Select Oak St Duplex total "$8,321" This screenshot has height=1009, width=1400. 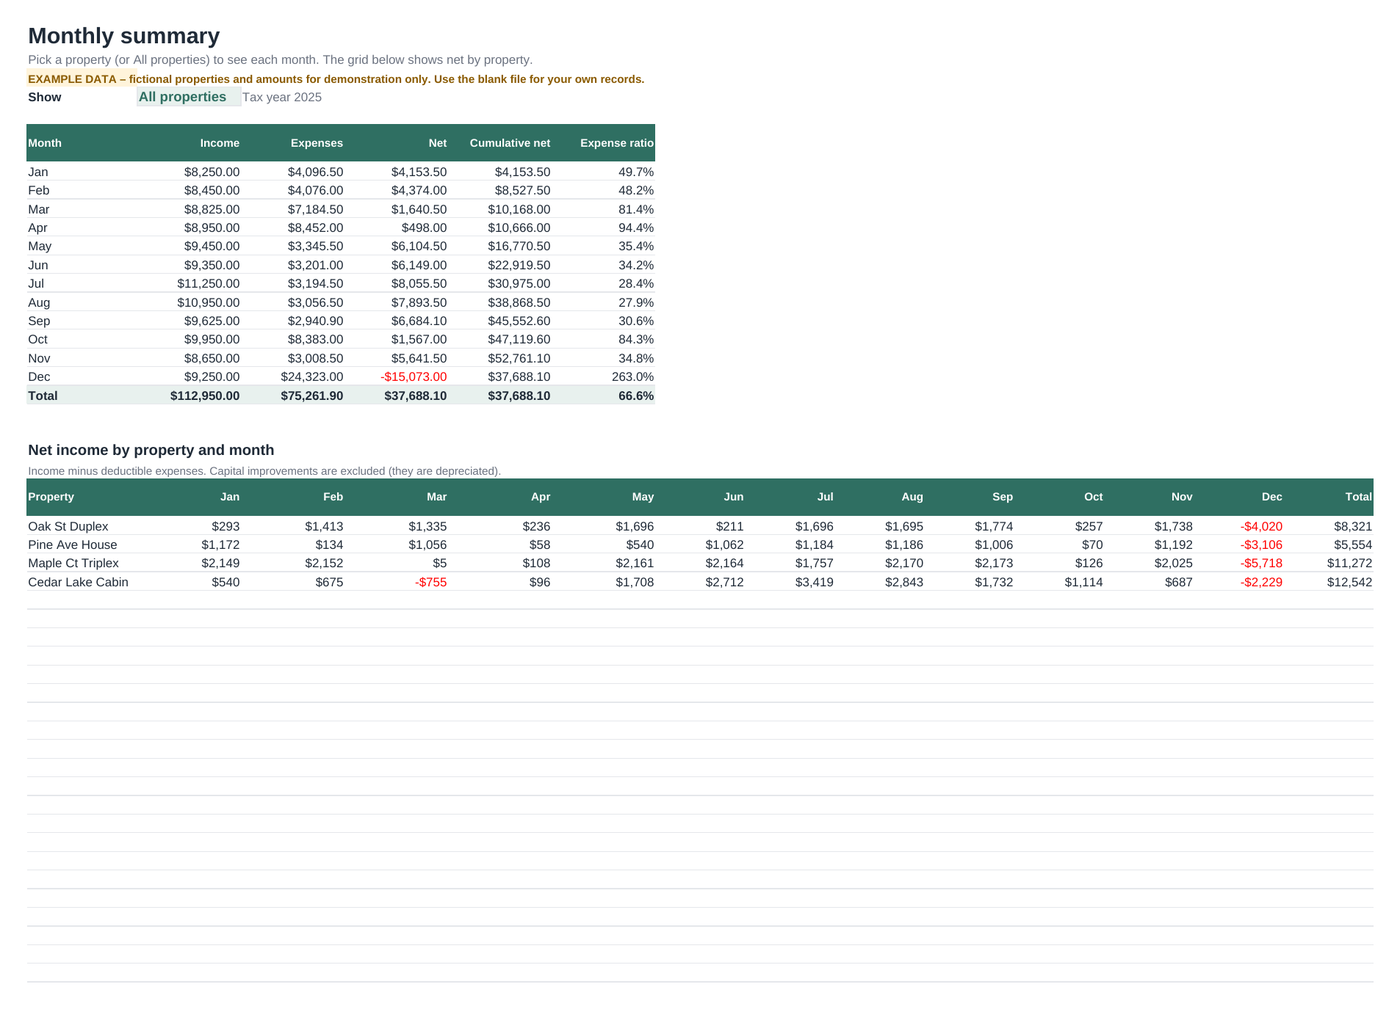[x=1353, y=527]
